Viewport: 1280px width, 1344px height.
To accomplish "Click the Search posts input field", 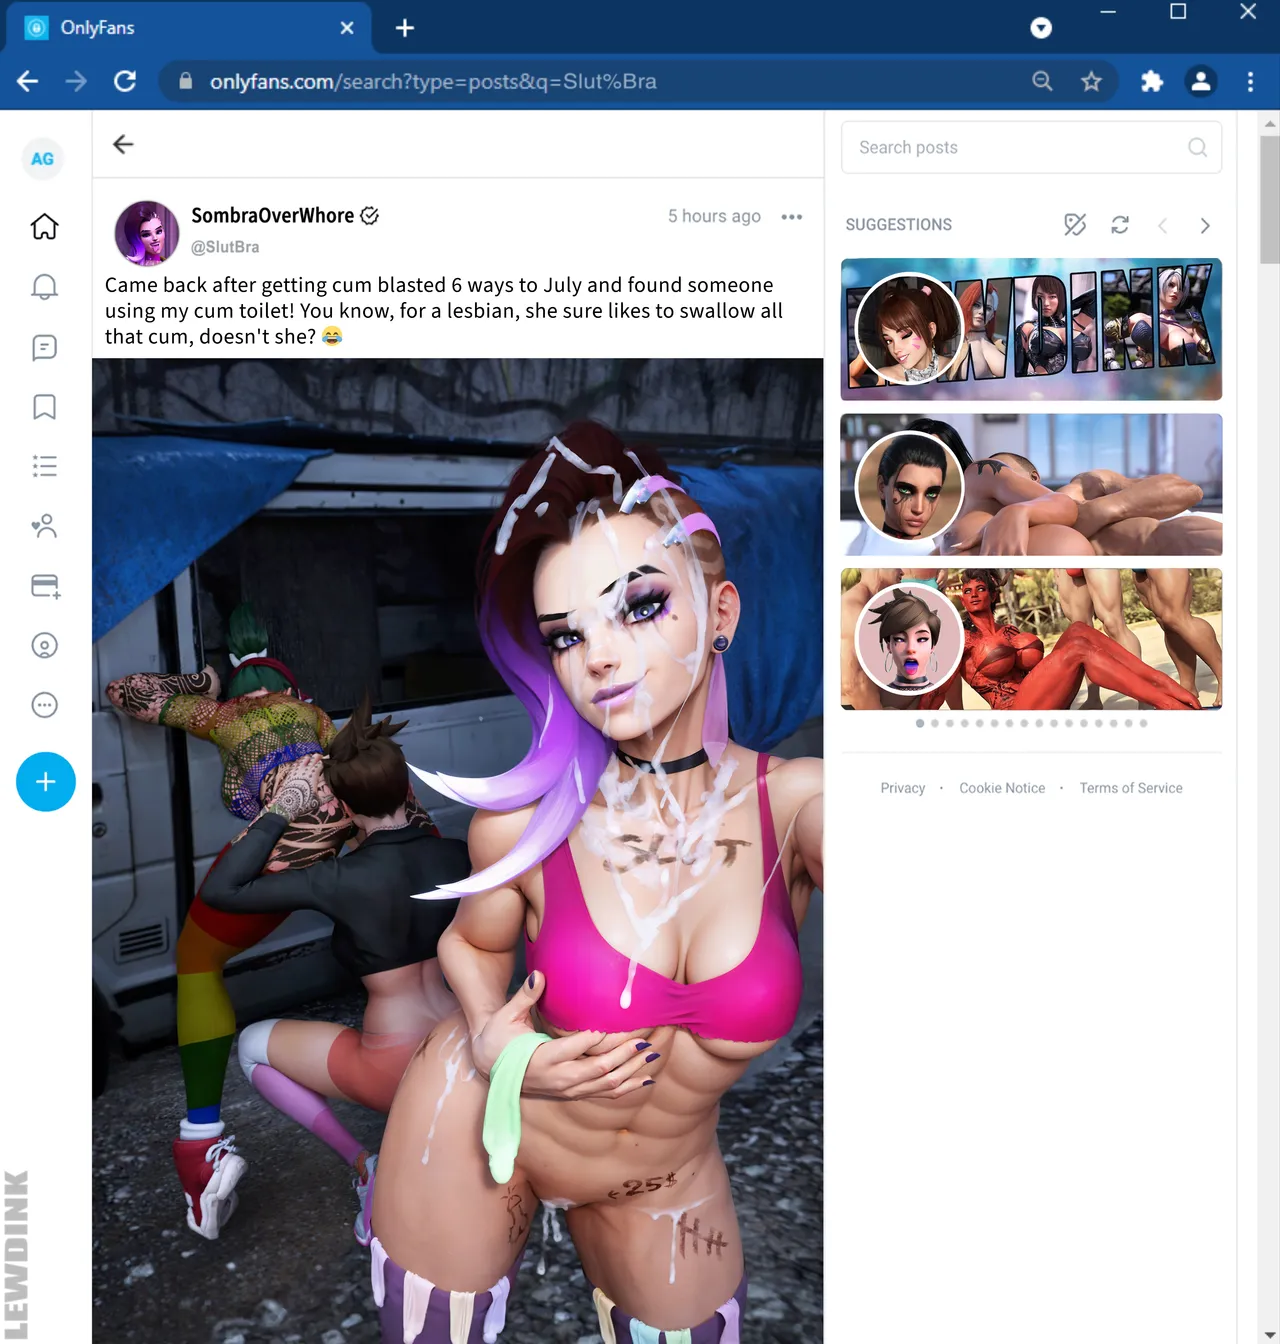I will coord(1031,147).
